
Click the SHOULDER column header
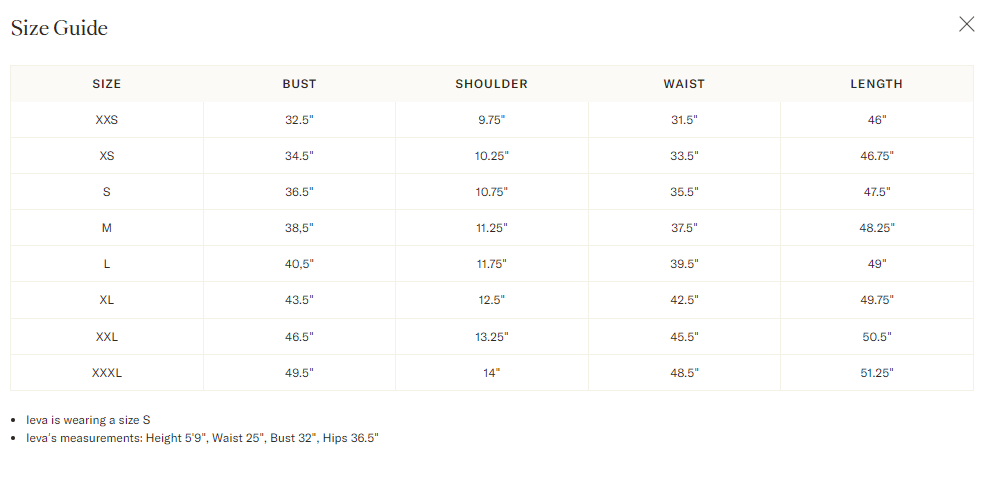(492, 84)
